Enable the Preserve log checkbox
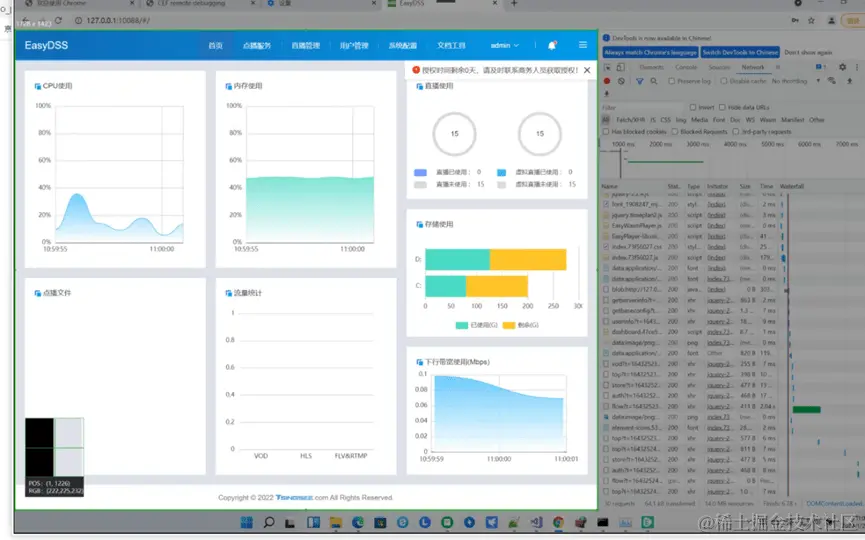 [x=671, y=81]
